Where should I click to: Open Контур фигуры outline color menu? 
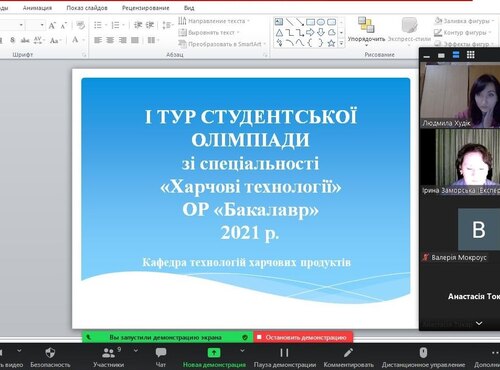[463, 33]
